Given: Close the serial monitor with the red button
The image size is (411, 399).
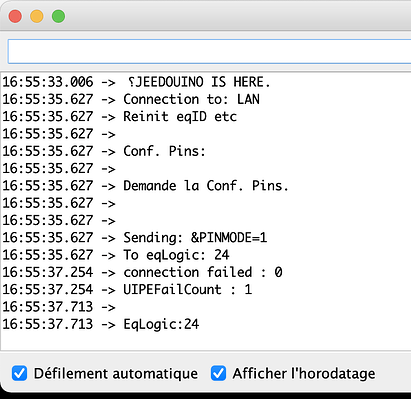Looking at the screenshot, I should (x=15, y=16).
